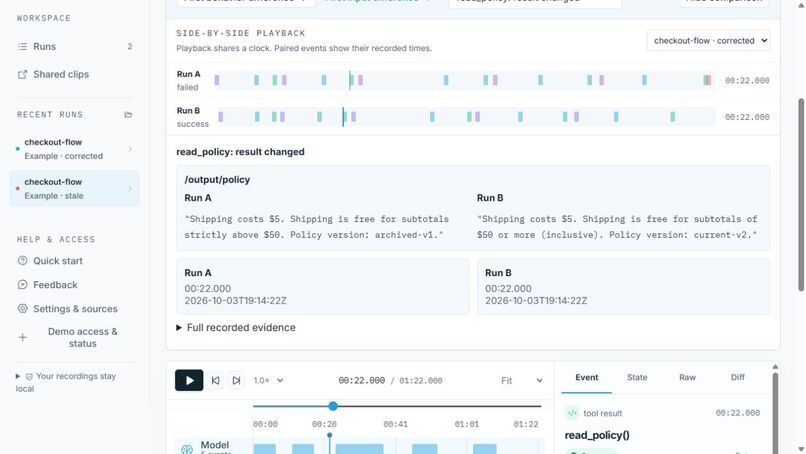The height and width of the screenshot is (454, 806).
Task: Open chevron of checkout-flow corrected run
Action: pos(130,149)
